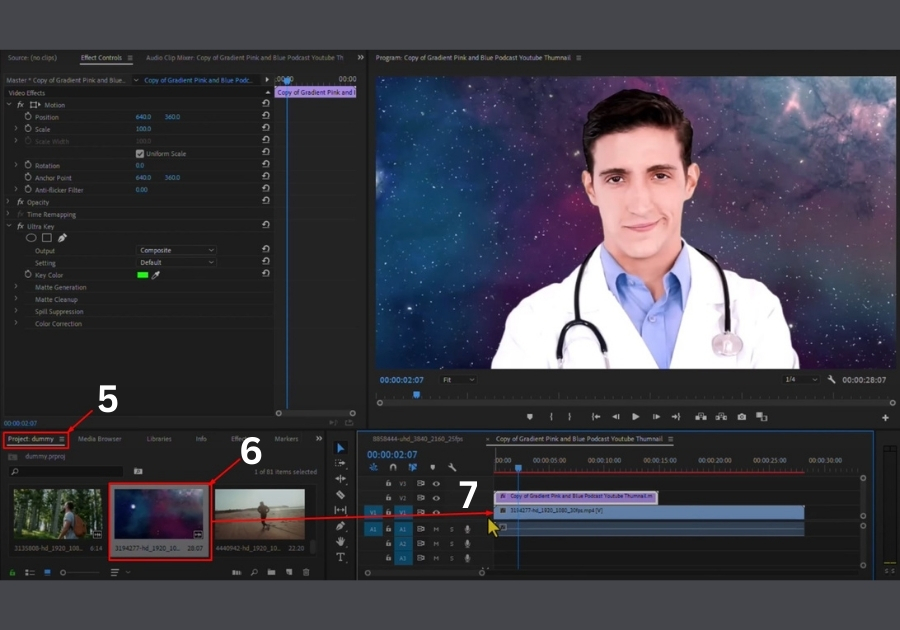Toggle Uniform Scale checkbox
Screen dimensions: 900x630
[x=139, y=153]
